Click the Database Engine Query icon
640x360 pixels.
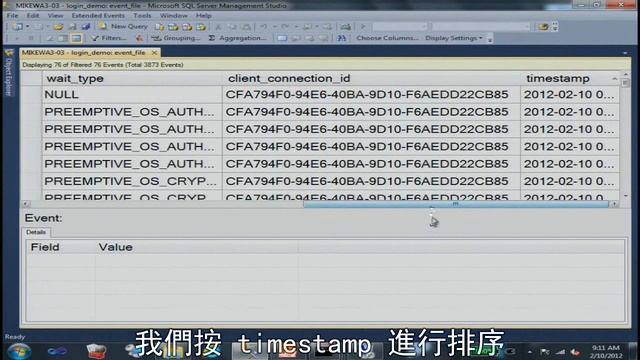click(x=159, y=27)
